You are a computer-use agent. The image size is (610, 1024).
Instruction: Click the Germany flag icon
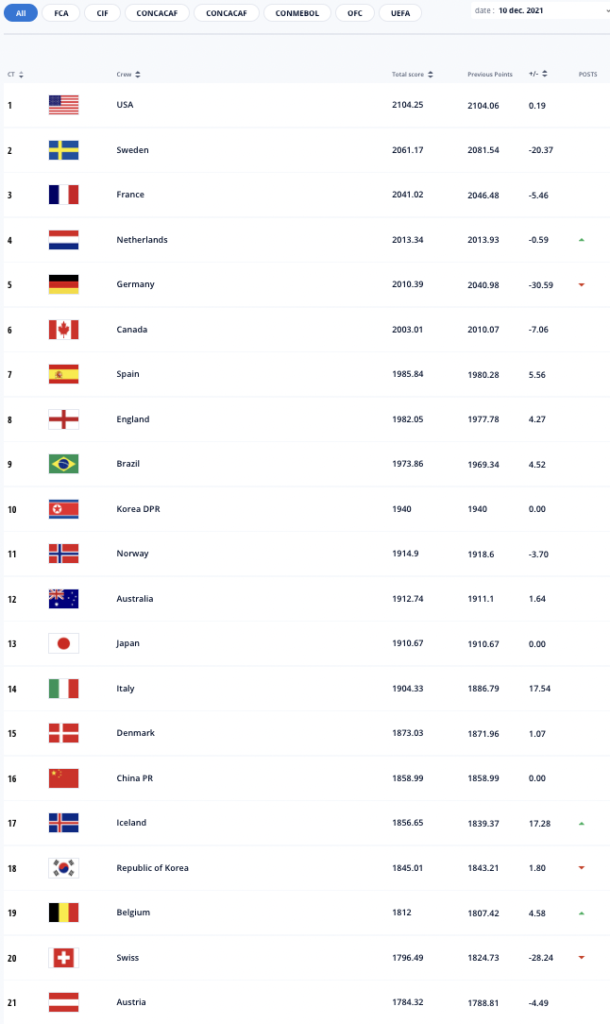pos(63,284)
